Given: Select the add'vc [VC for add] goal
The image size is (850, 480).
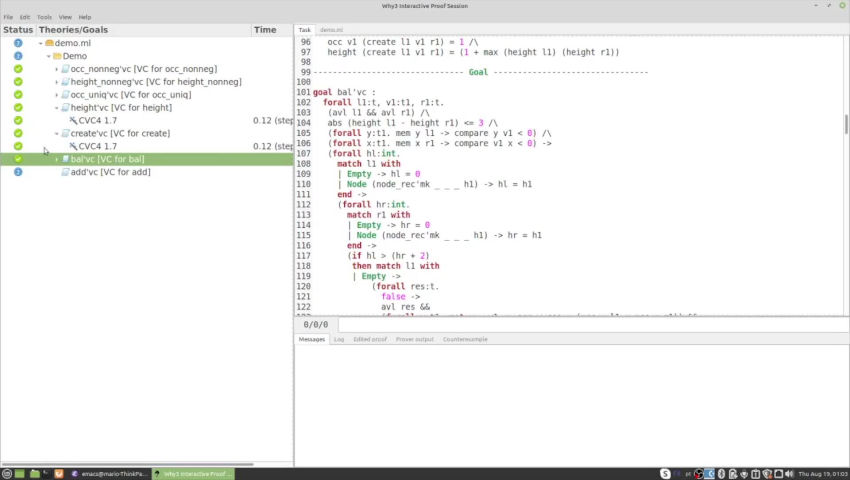Looking at the screenshot, I should click(111, 172).
